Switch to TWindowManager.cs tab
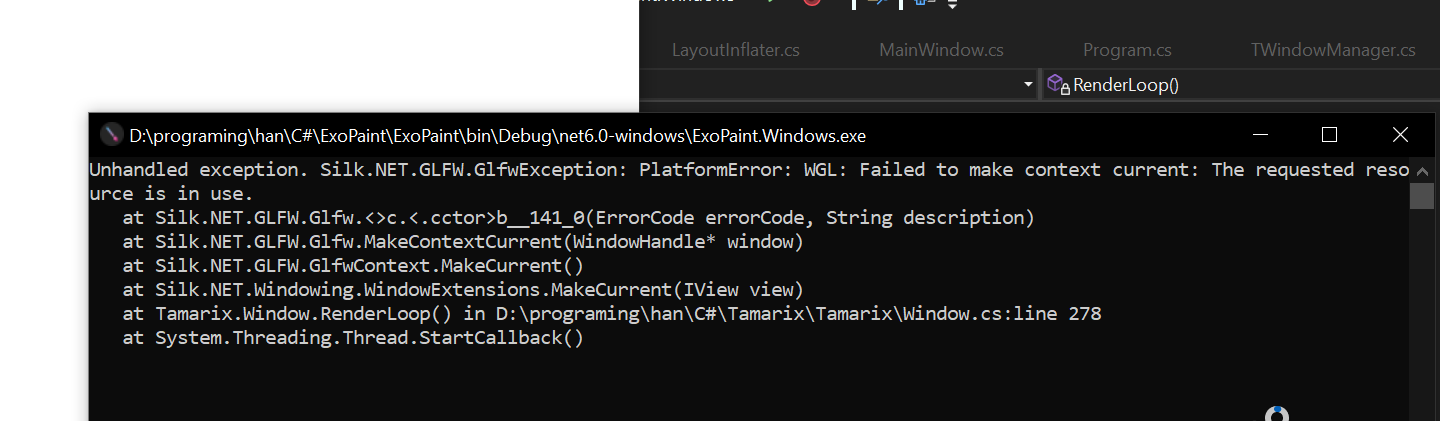 point(1333,49)
